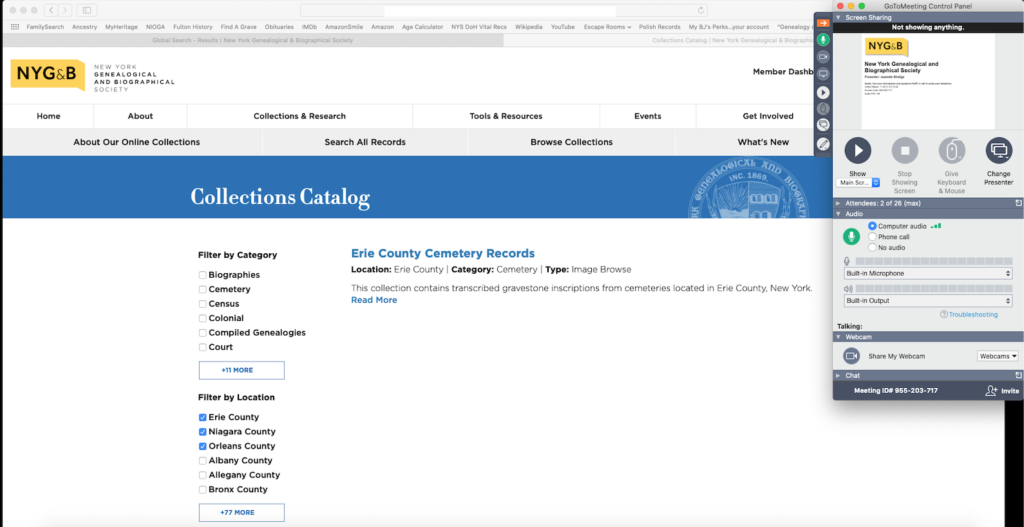Expand the Chat section
Viewport: 1024px width, 527px height.
(x=839, y=375)
